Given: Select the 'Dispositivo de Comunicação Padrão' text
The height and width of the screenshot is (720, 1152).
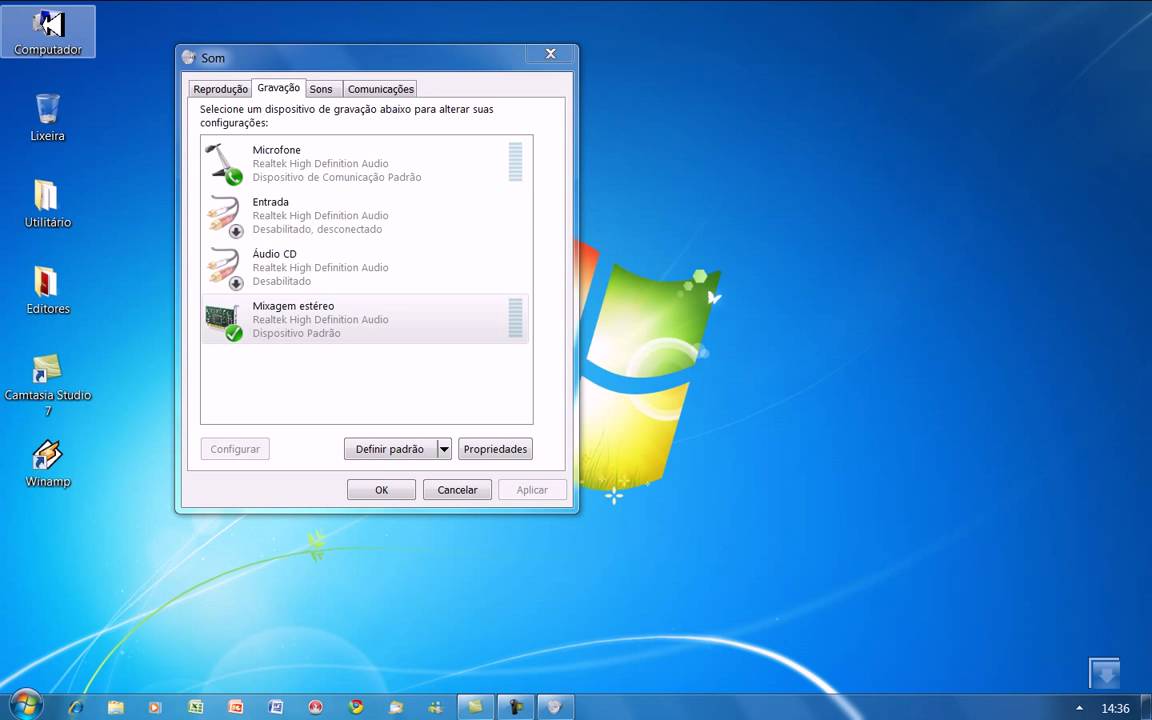Looking at the screenshot, I should 337,177.
